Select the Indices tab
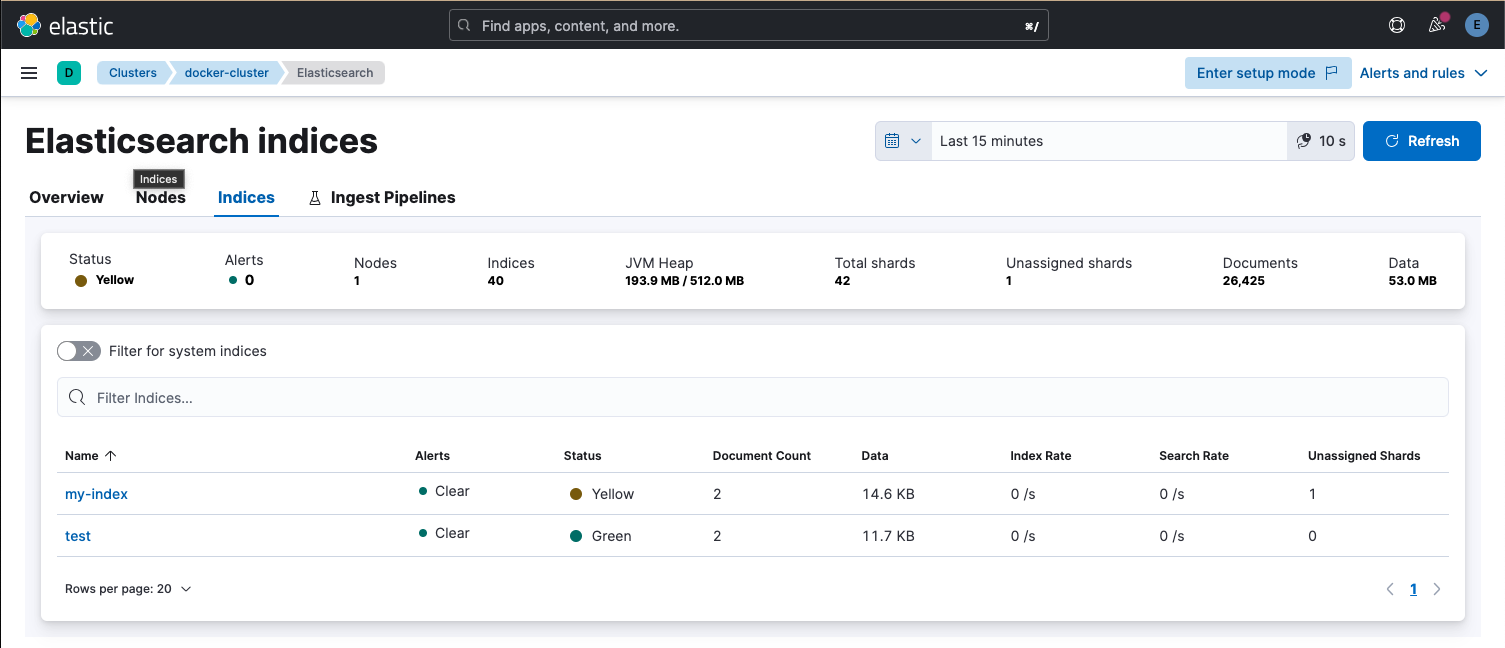 [x=246, y=197]
